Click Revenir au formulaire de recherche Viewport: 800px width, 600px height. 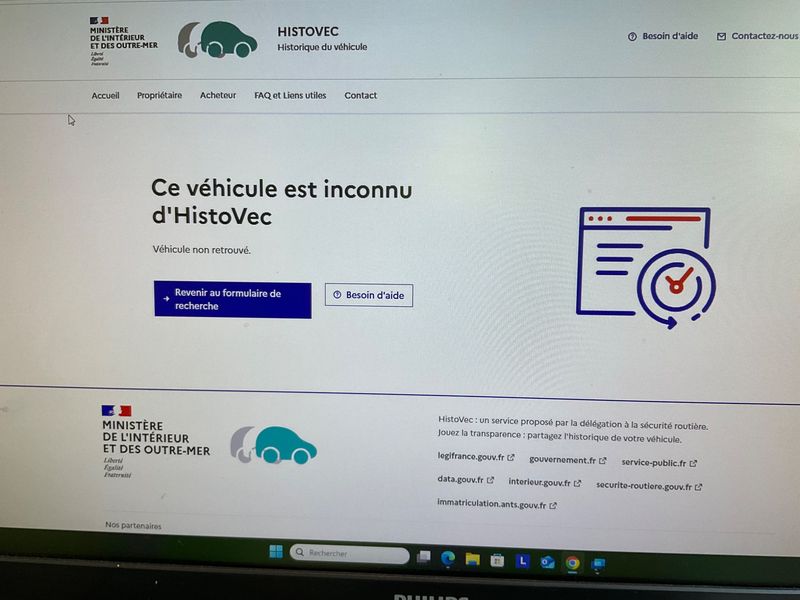(233, 299)
